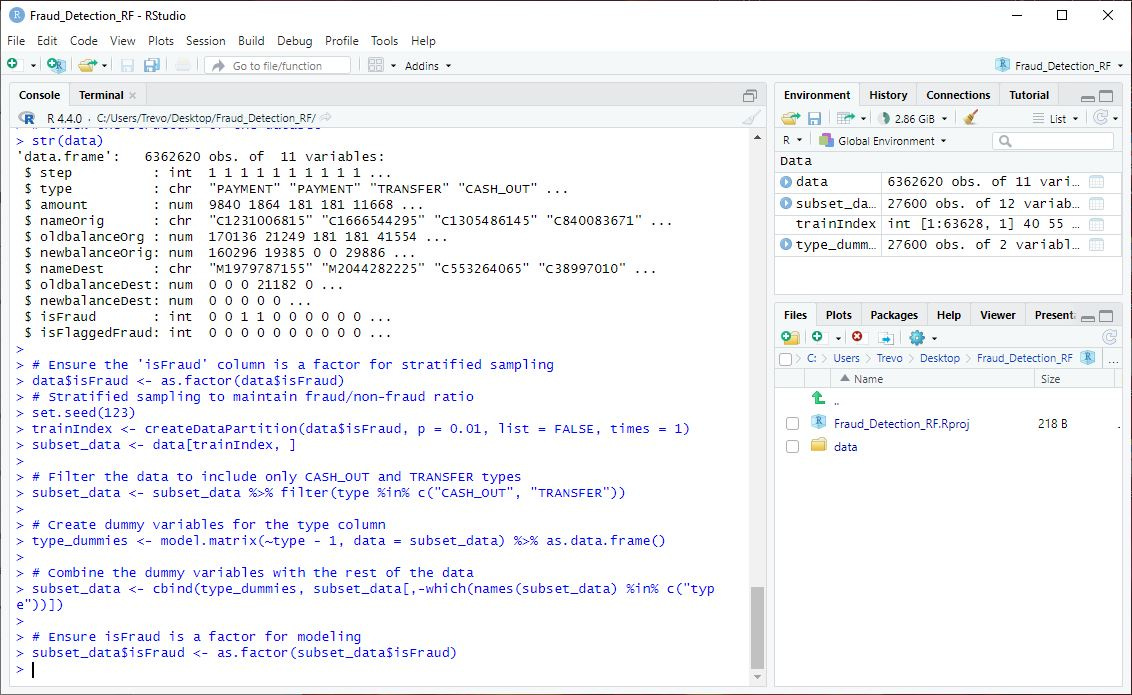Maximize the Files pane
The height and width of the screenshot is (695, 1132).
pyautogui.click(x=1106, y=316)
